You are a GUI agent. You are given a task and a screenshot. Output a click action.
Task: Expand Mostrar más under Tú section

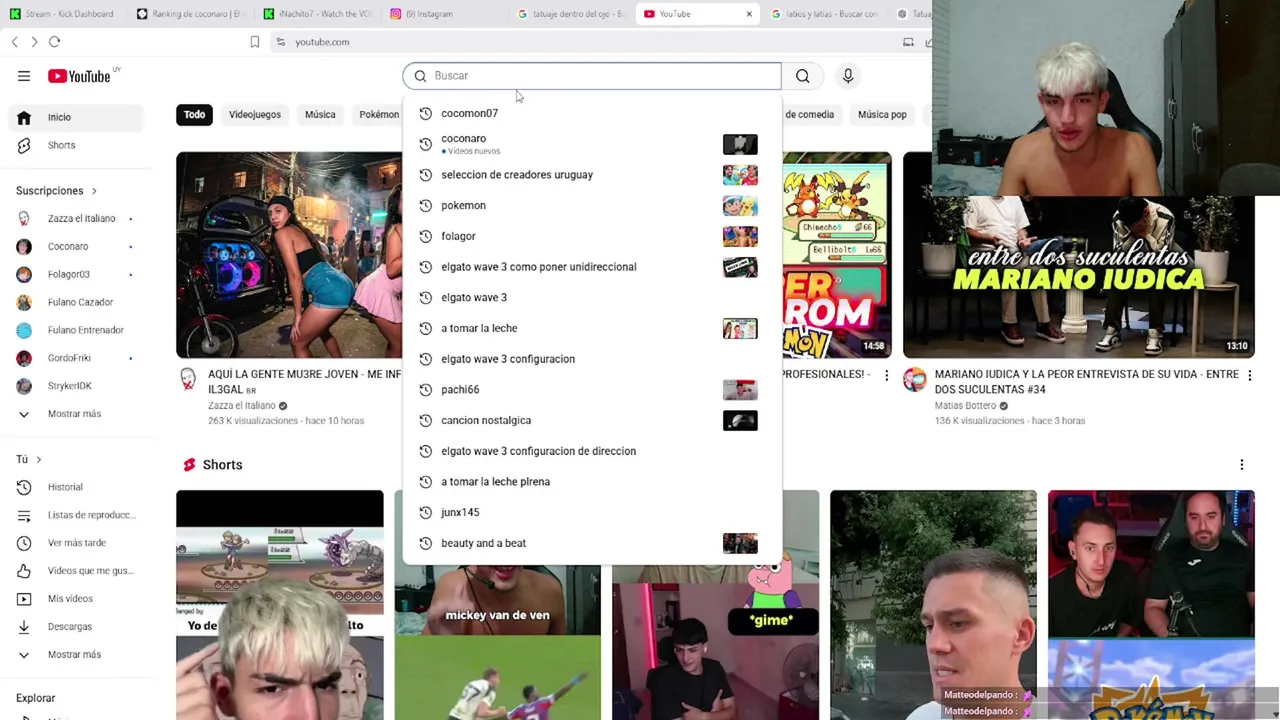(x=75, y=655)
